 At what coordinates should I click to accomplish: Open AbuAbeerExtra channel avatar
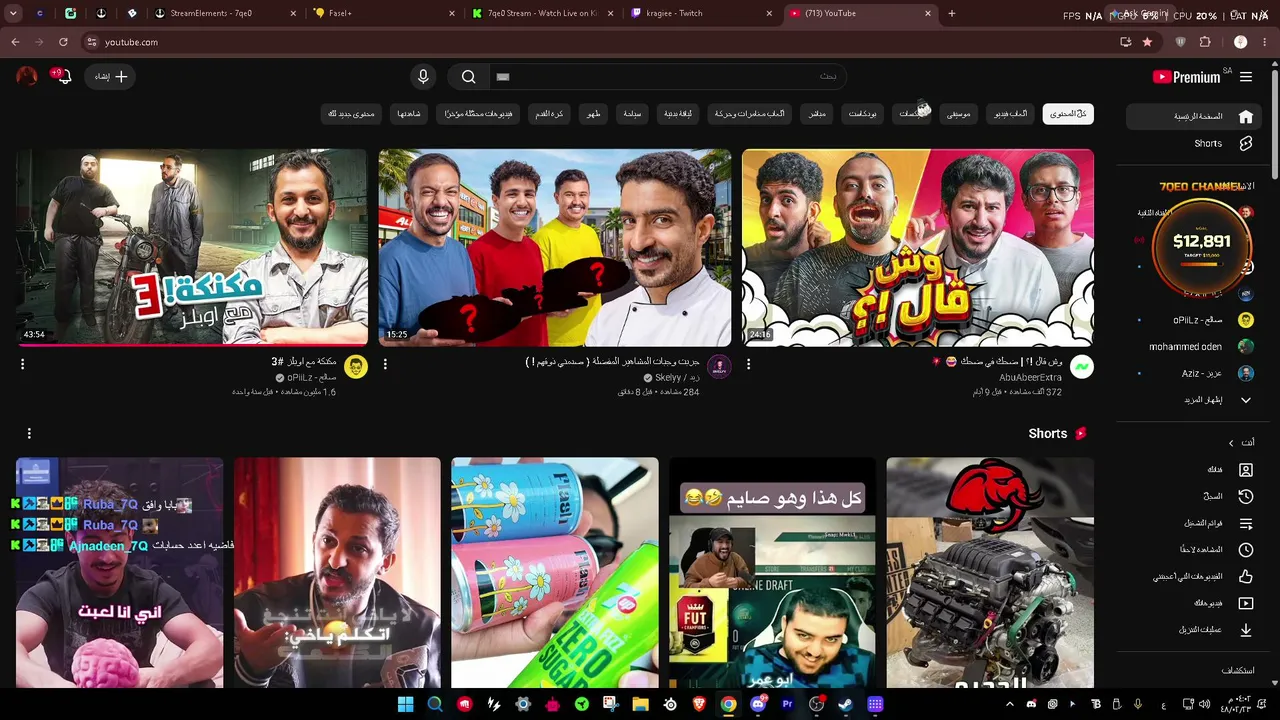pyautogui.click(x=1081, y=367)
